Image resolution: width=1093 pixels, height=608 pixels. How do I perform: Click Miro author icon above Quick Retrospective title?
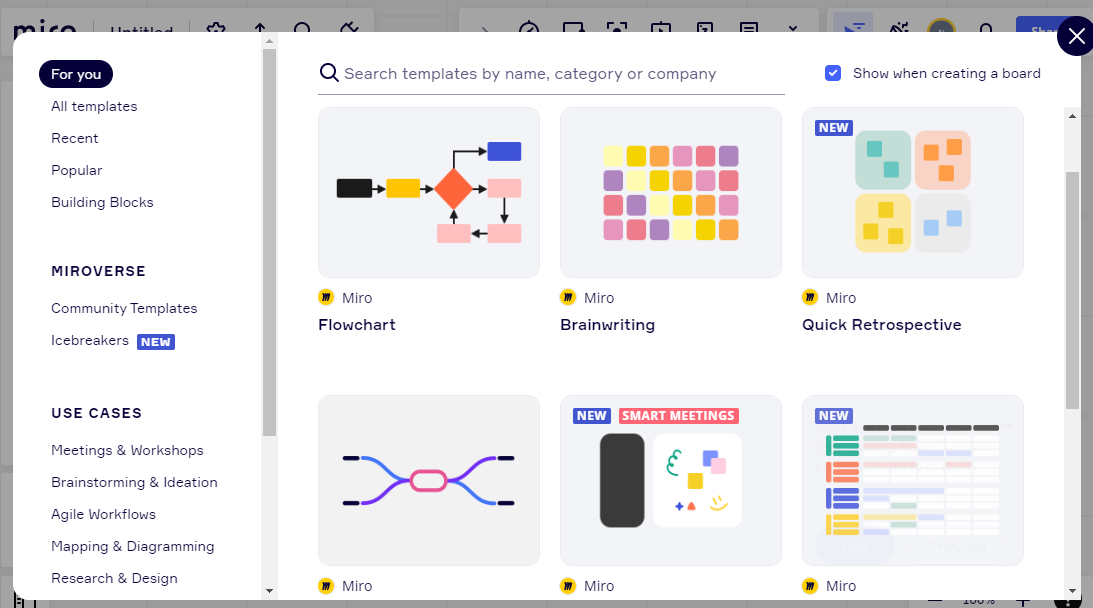[810, 297]
